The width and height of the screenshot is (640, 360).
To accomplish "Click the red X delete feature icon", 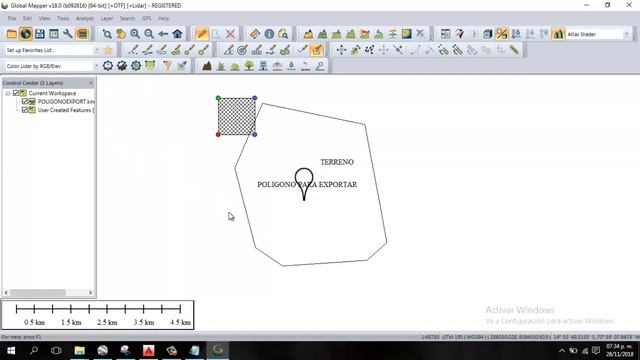I will point(230,34).
